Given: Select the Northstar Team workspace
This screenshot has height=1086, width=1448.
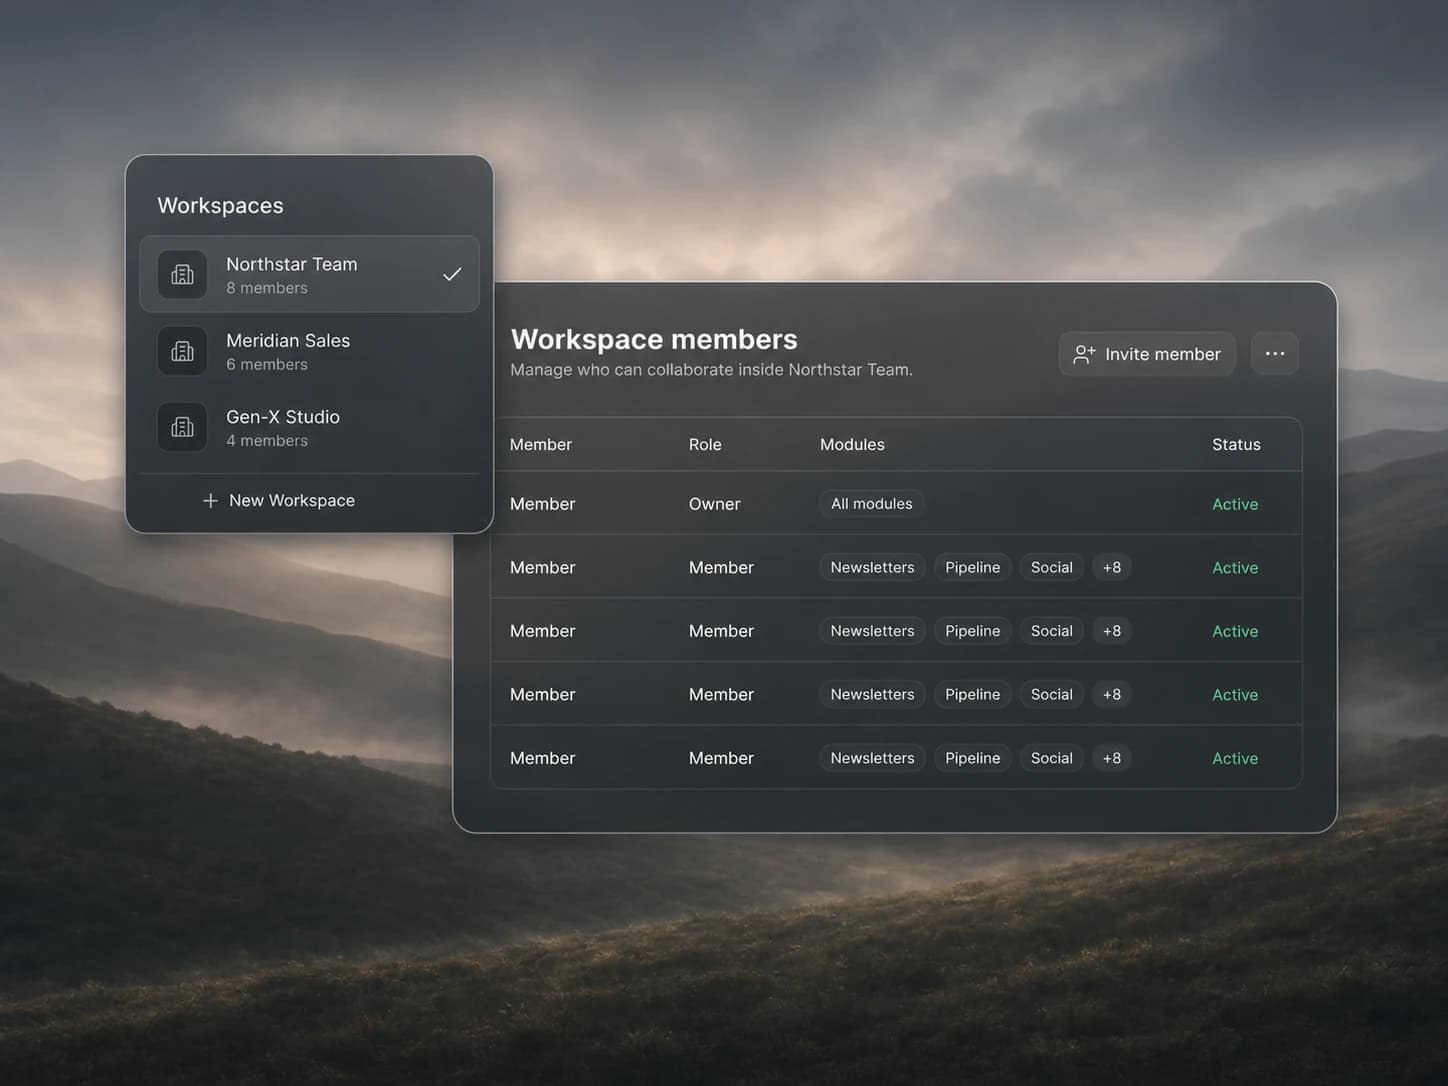Looking at the screenshot, I should pyautogui.click(x=310, y=274).
